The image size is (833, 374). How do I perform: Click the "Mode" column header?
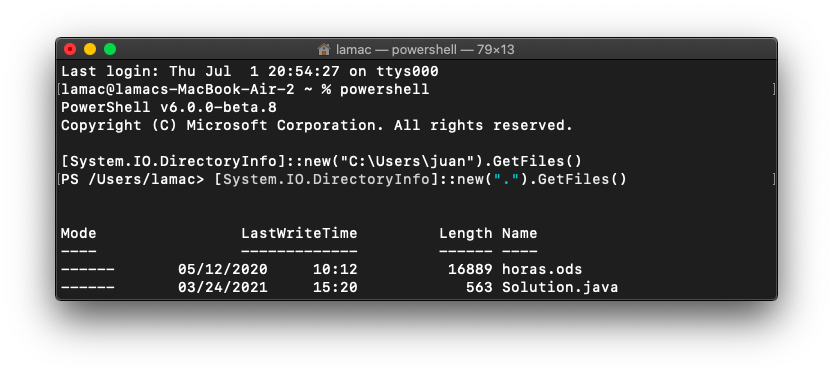79,233
